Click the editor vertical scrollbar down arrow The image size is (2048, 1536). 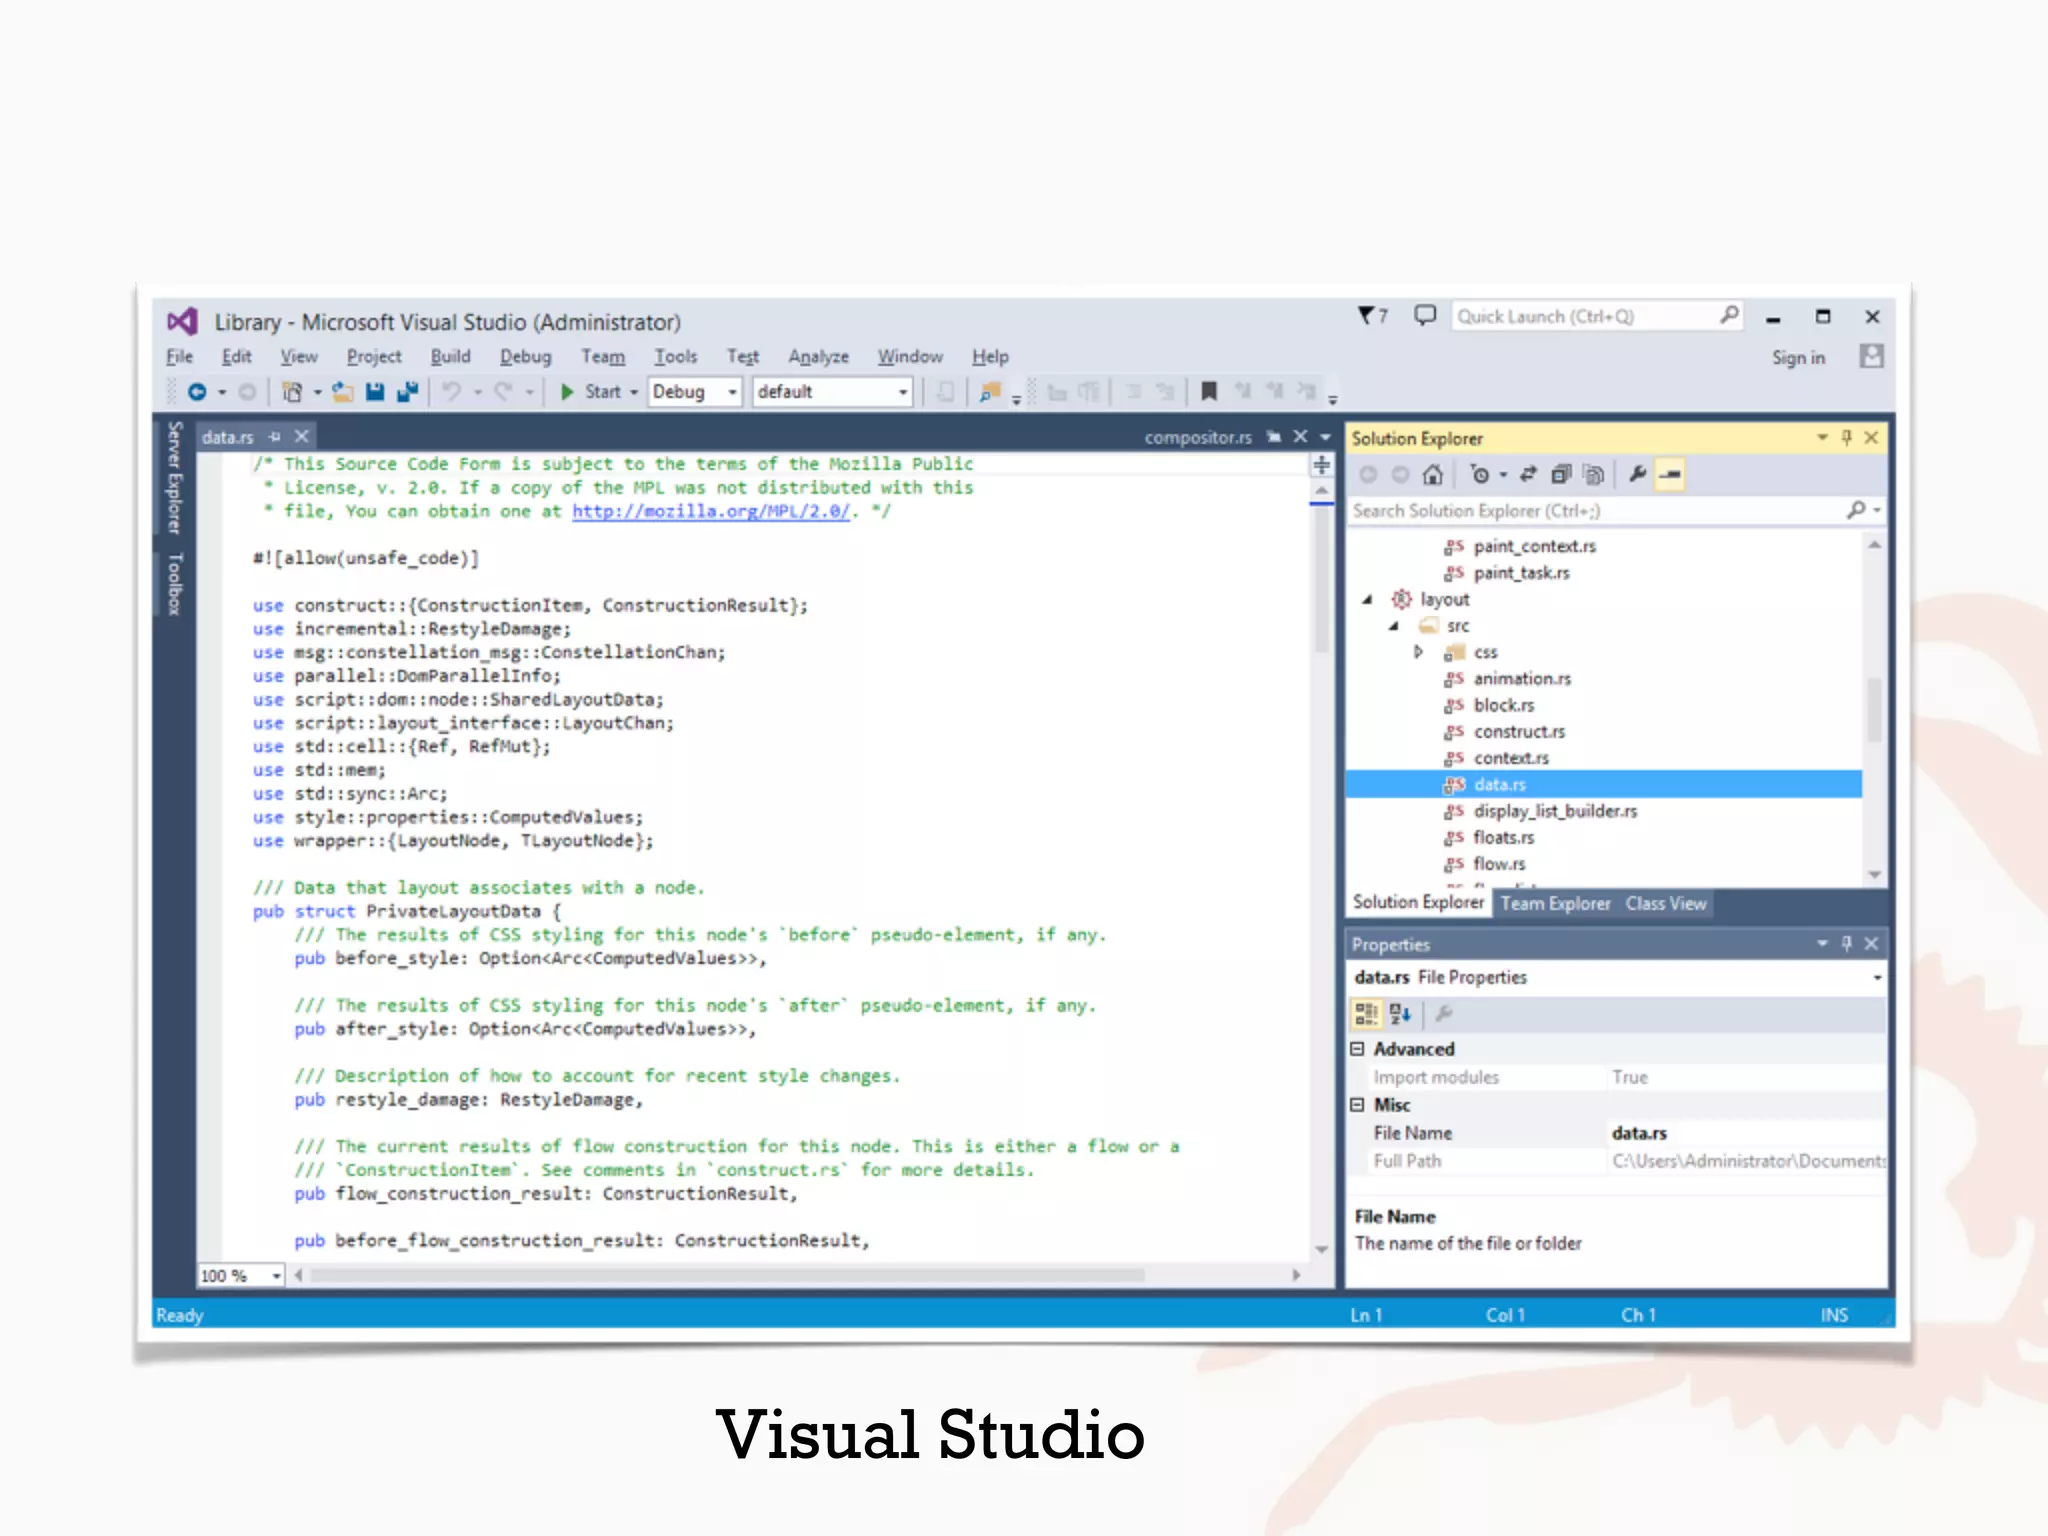click(x=1321, y=1249)
